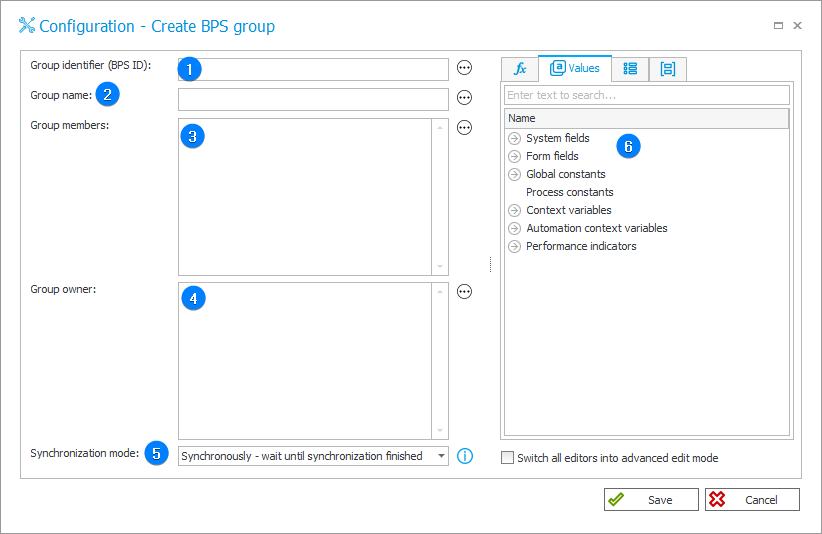Expand Performance indicators node
This screenshot has width=822, height=534.
[x=514, y=246]
